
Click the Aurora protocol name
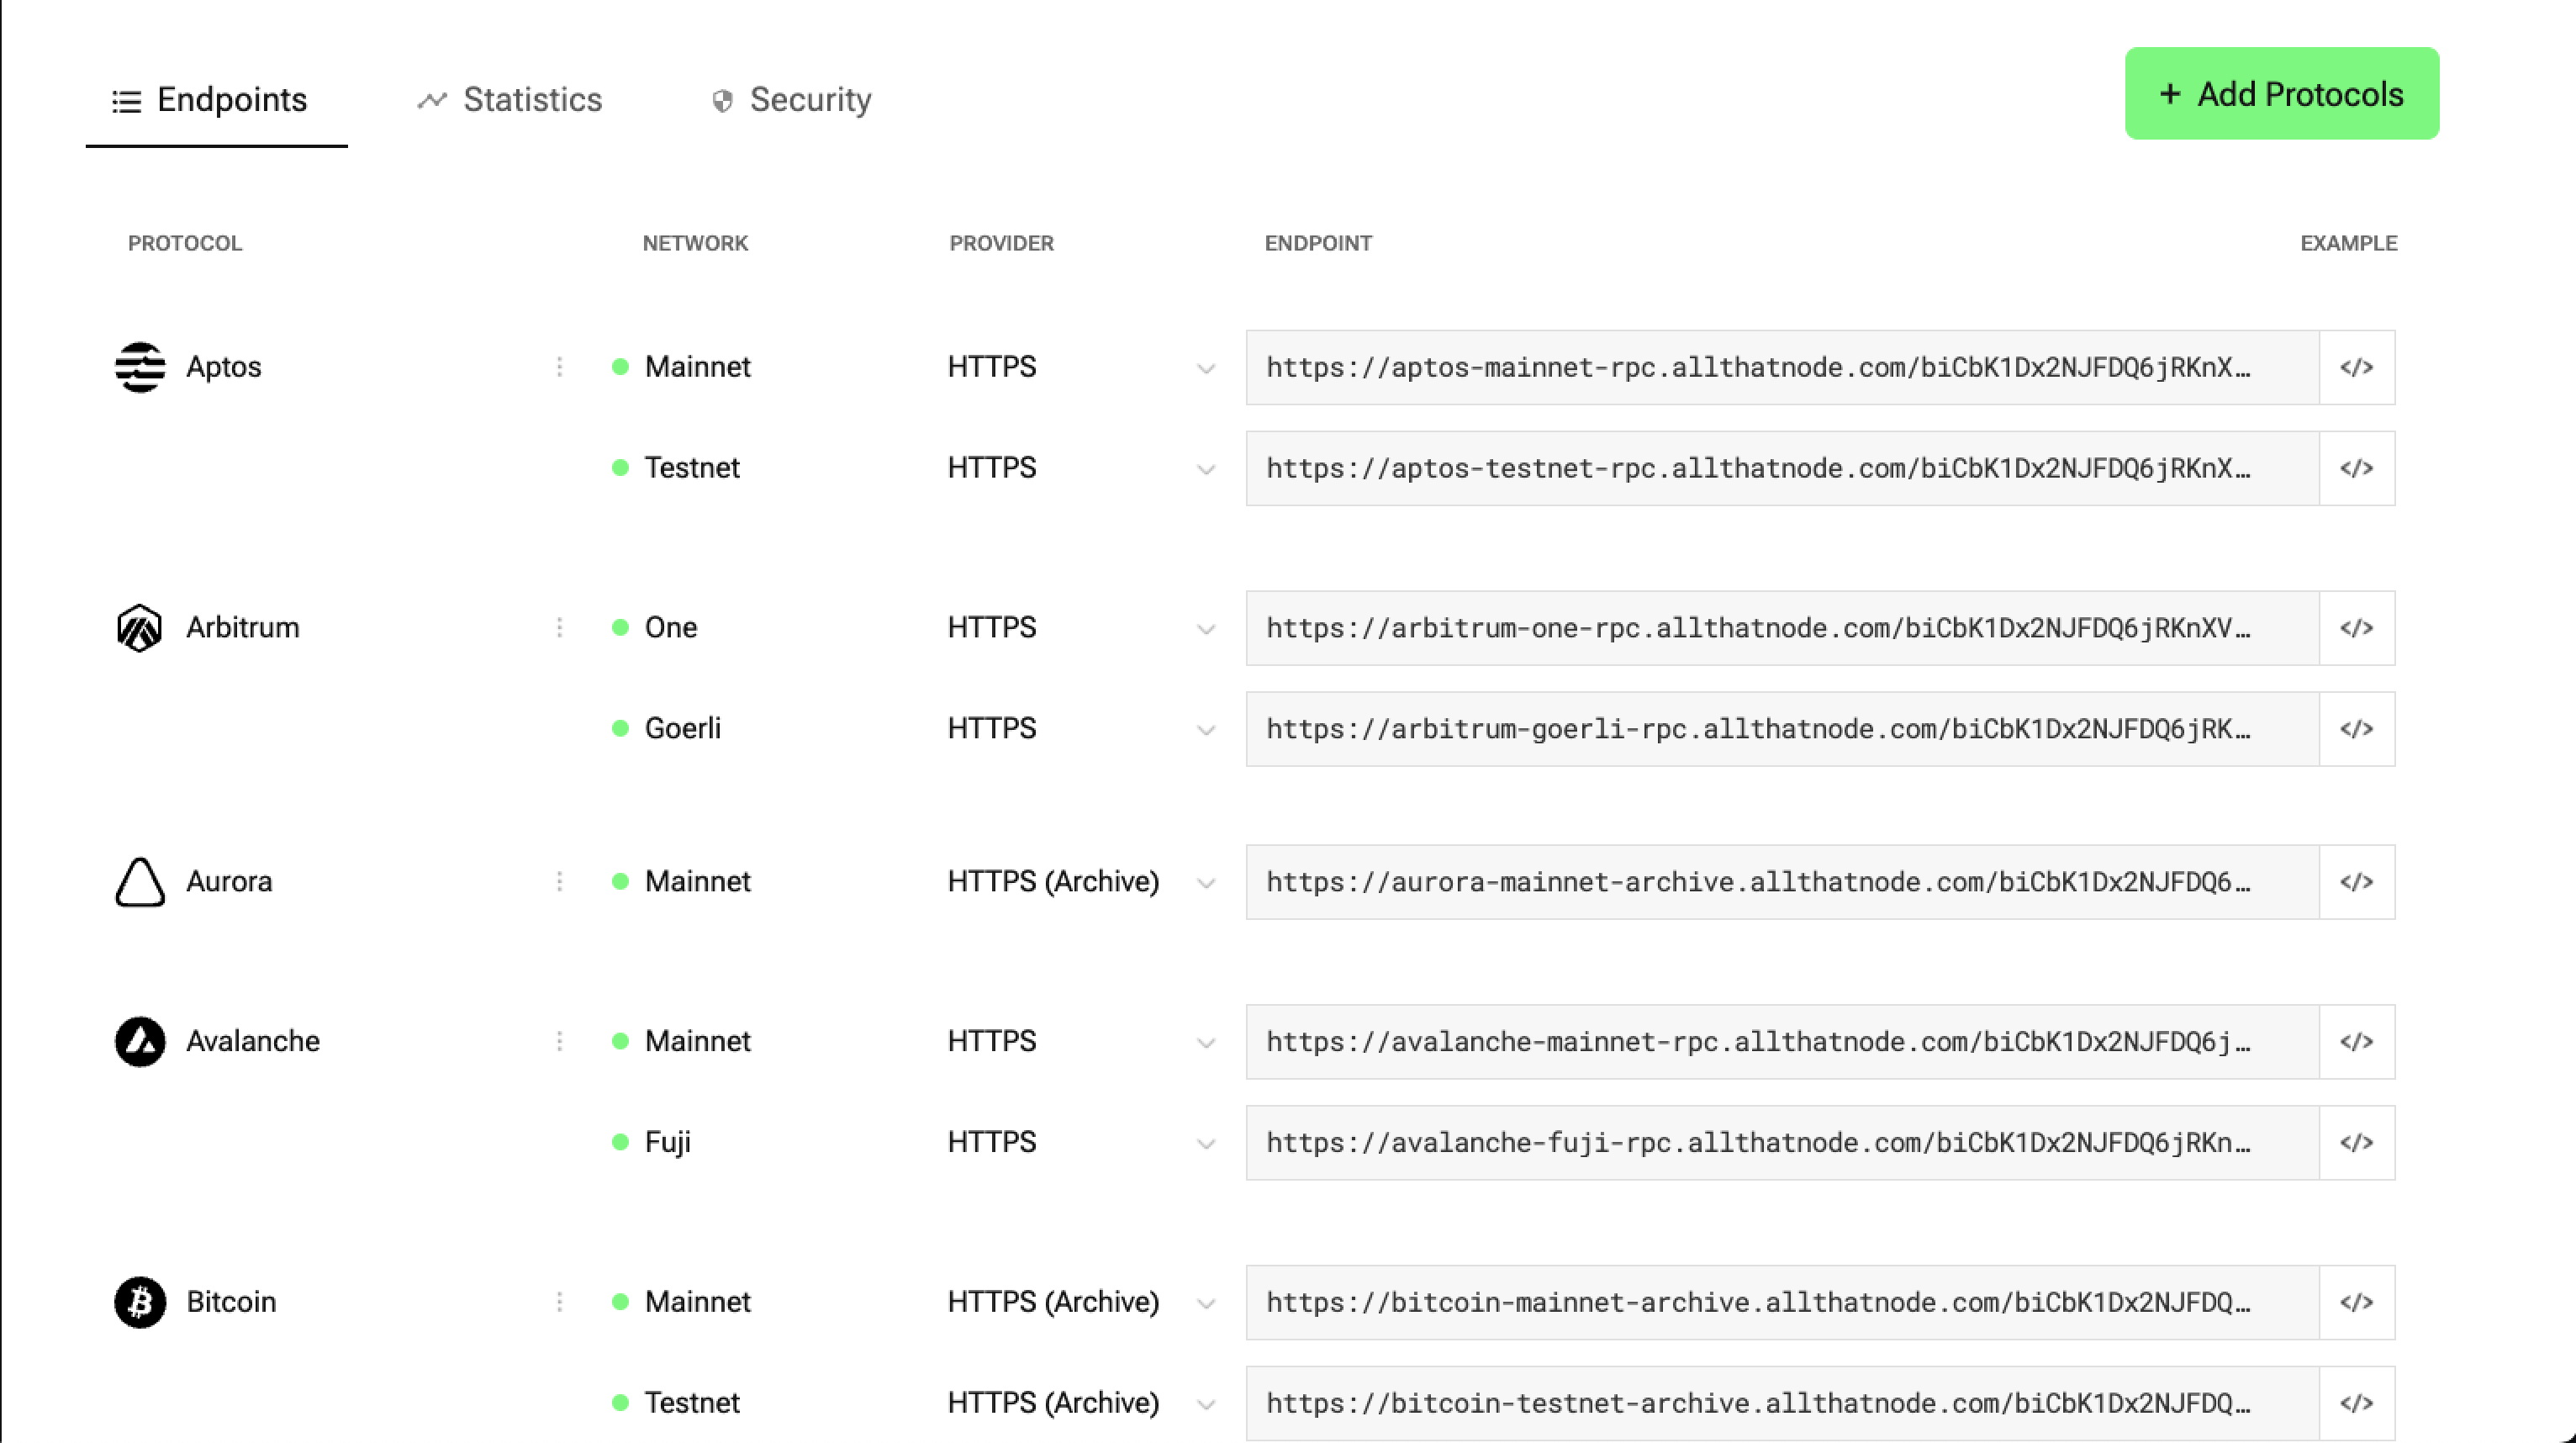[229, 882]
